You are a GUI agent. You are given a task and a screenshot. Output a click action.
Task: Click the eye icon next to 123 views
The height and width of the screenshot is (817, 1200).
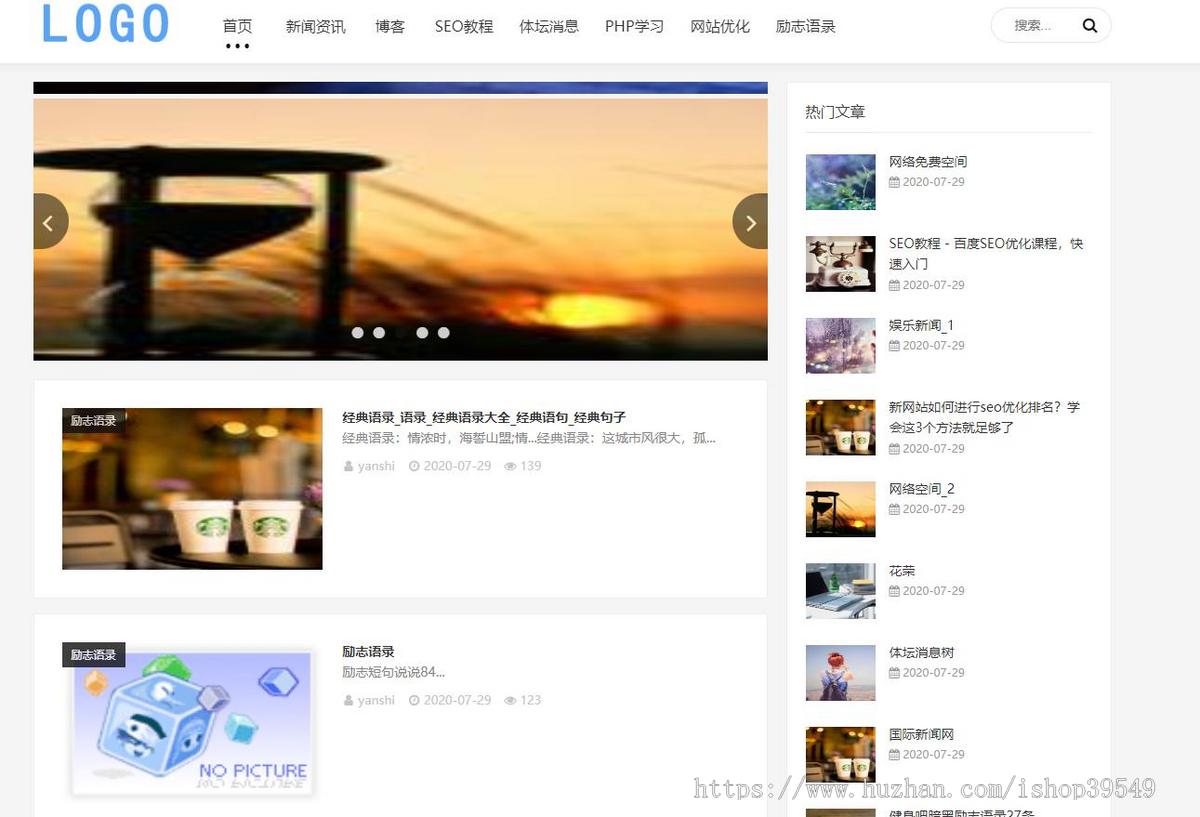coord(510,700)
